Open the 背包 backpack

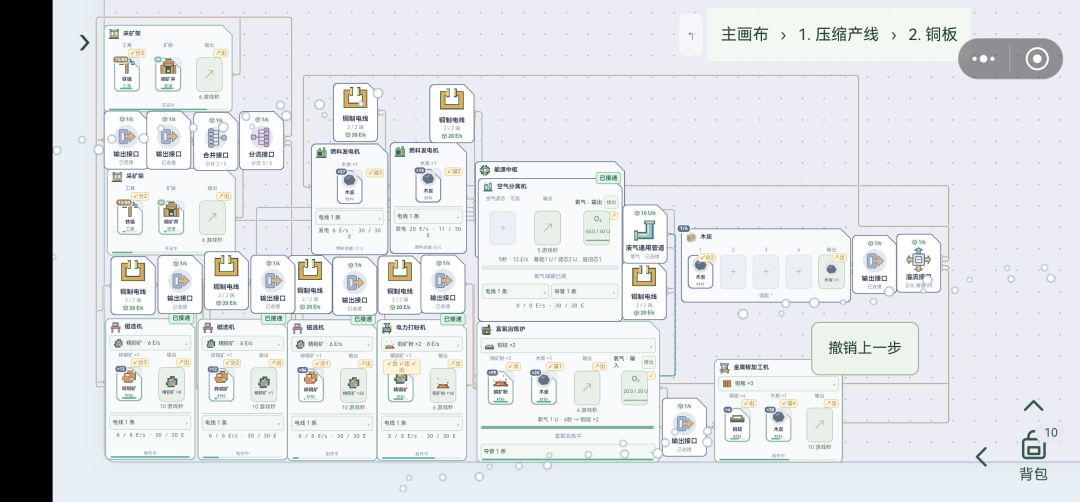click(x=1032, y=454)
